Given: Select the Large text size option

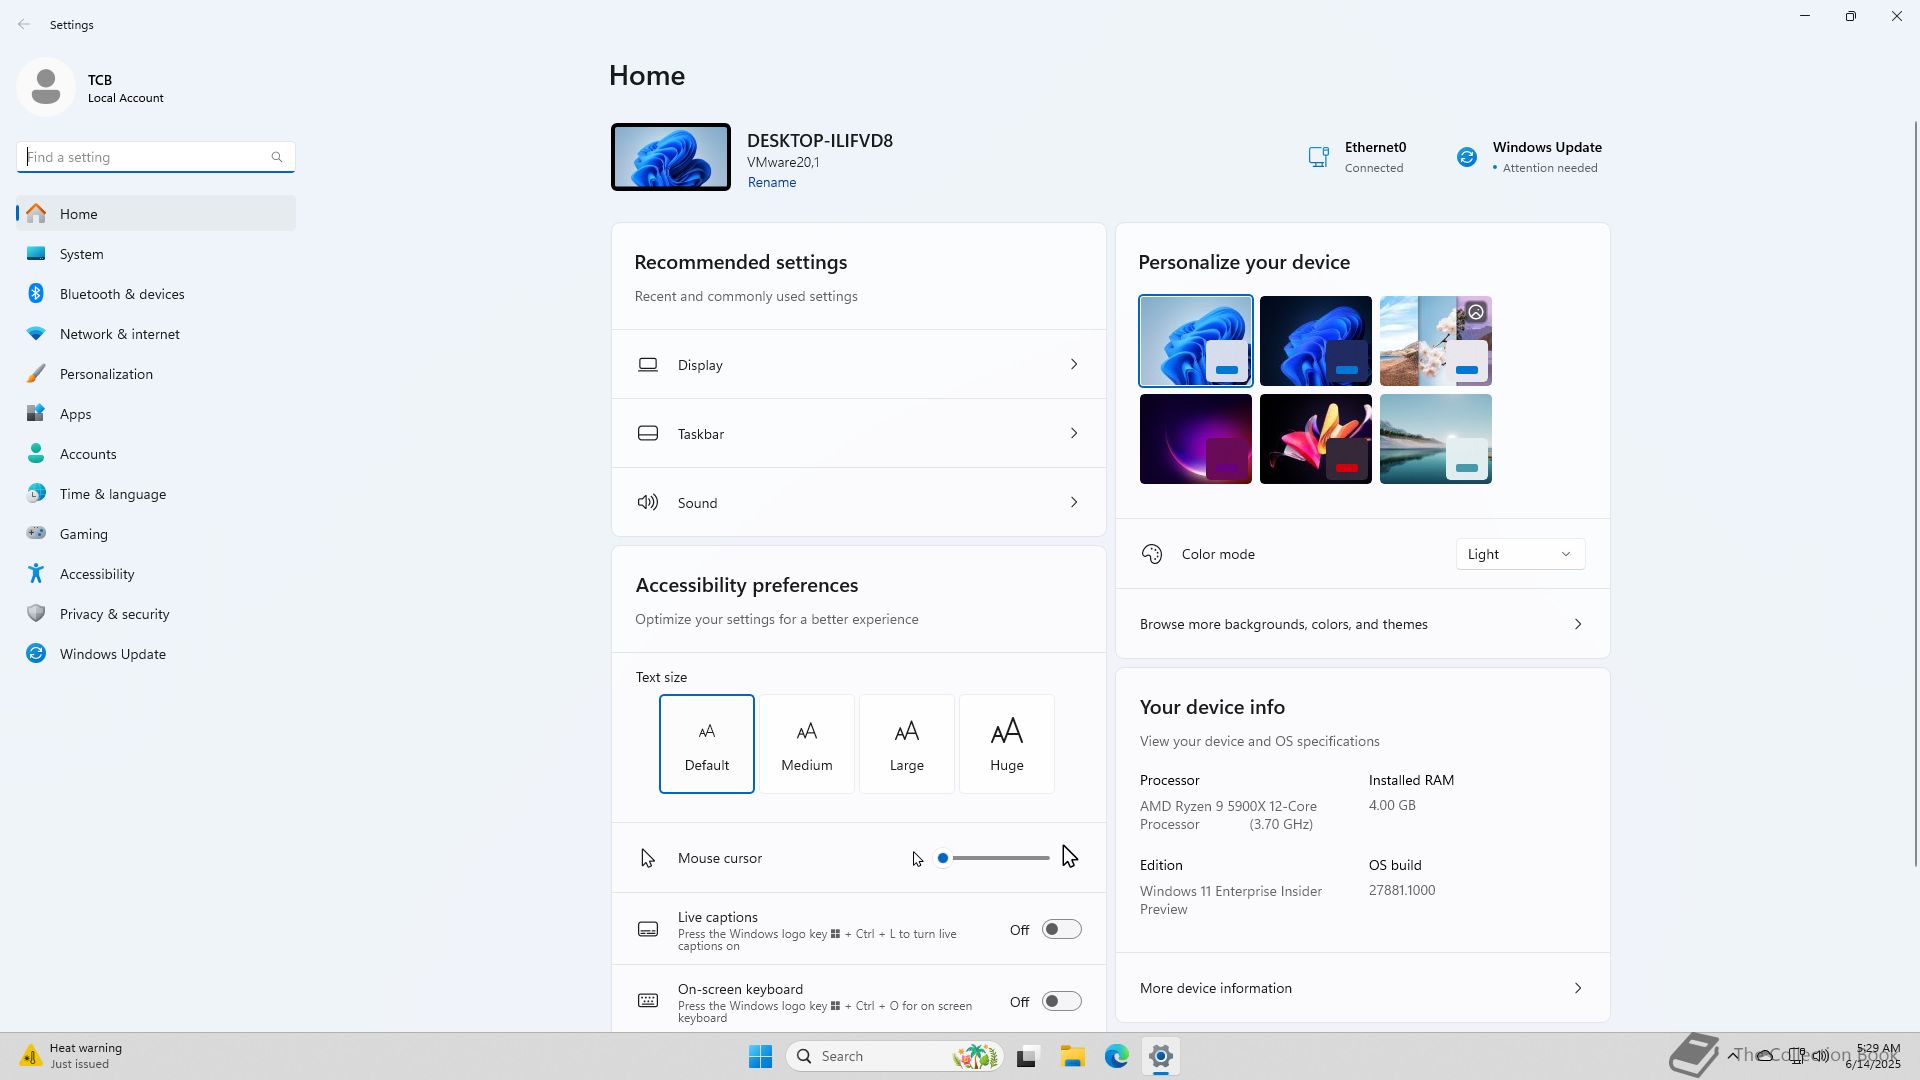Looking at the screenshot, I should pos(906,744).
